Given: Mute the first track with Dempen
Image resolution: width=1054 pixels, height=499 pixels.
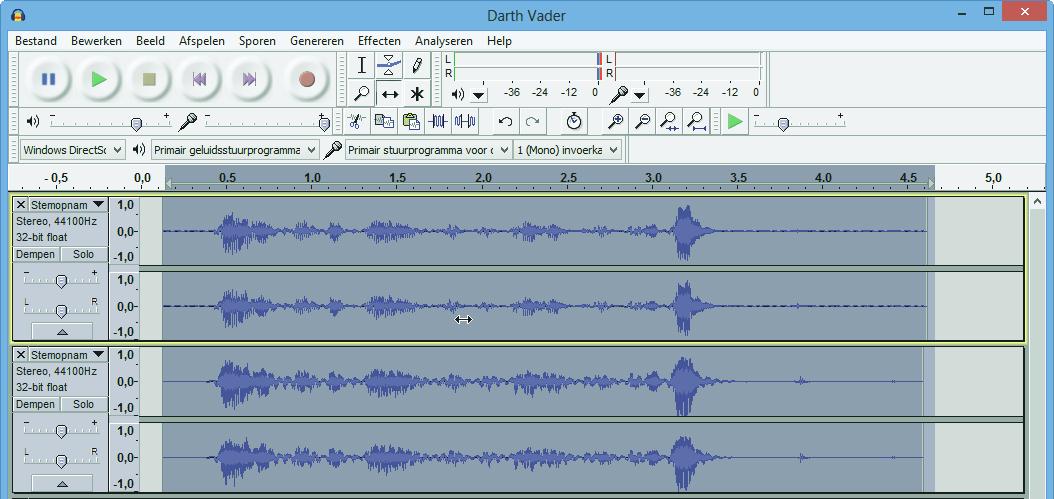Looking at the screenshot, I should [36, 254].
